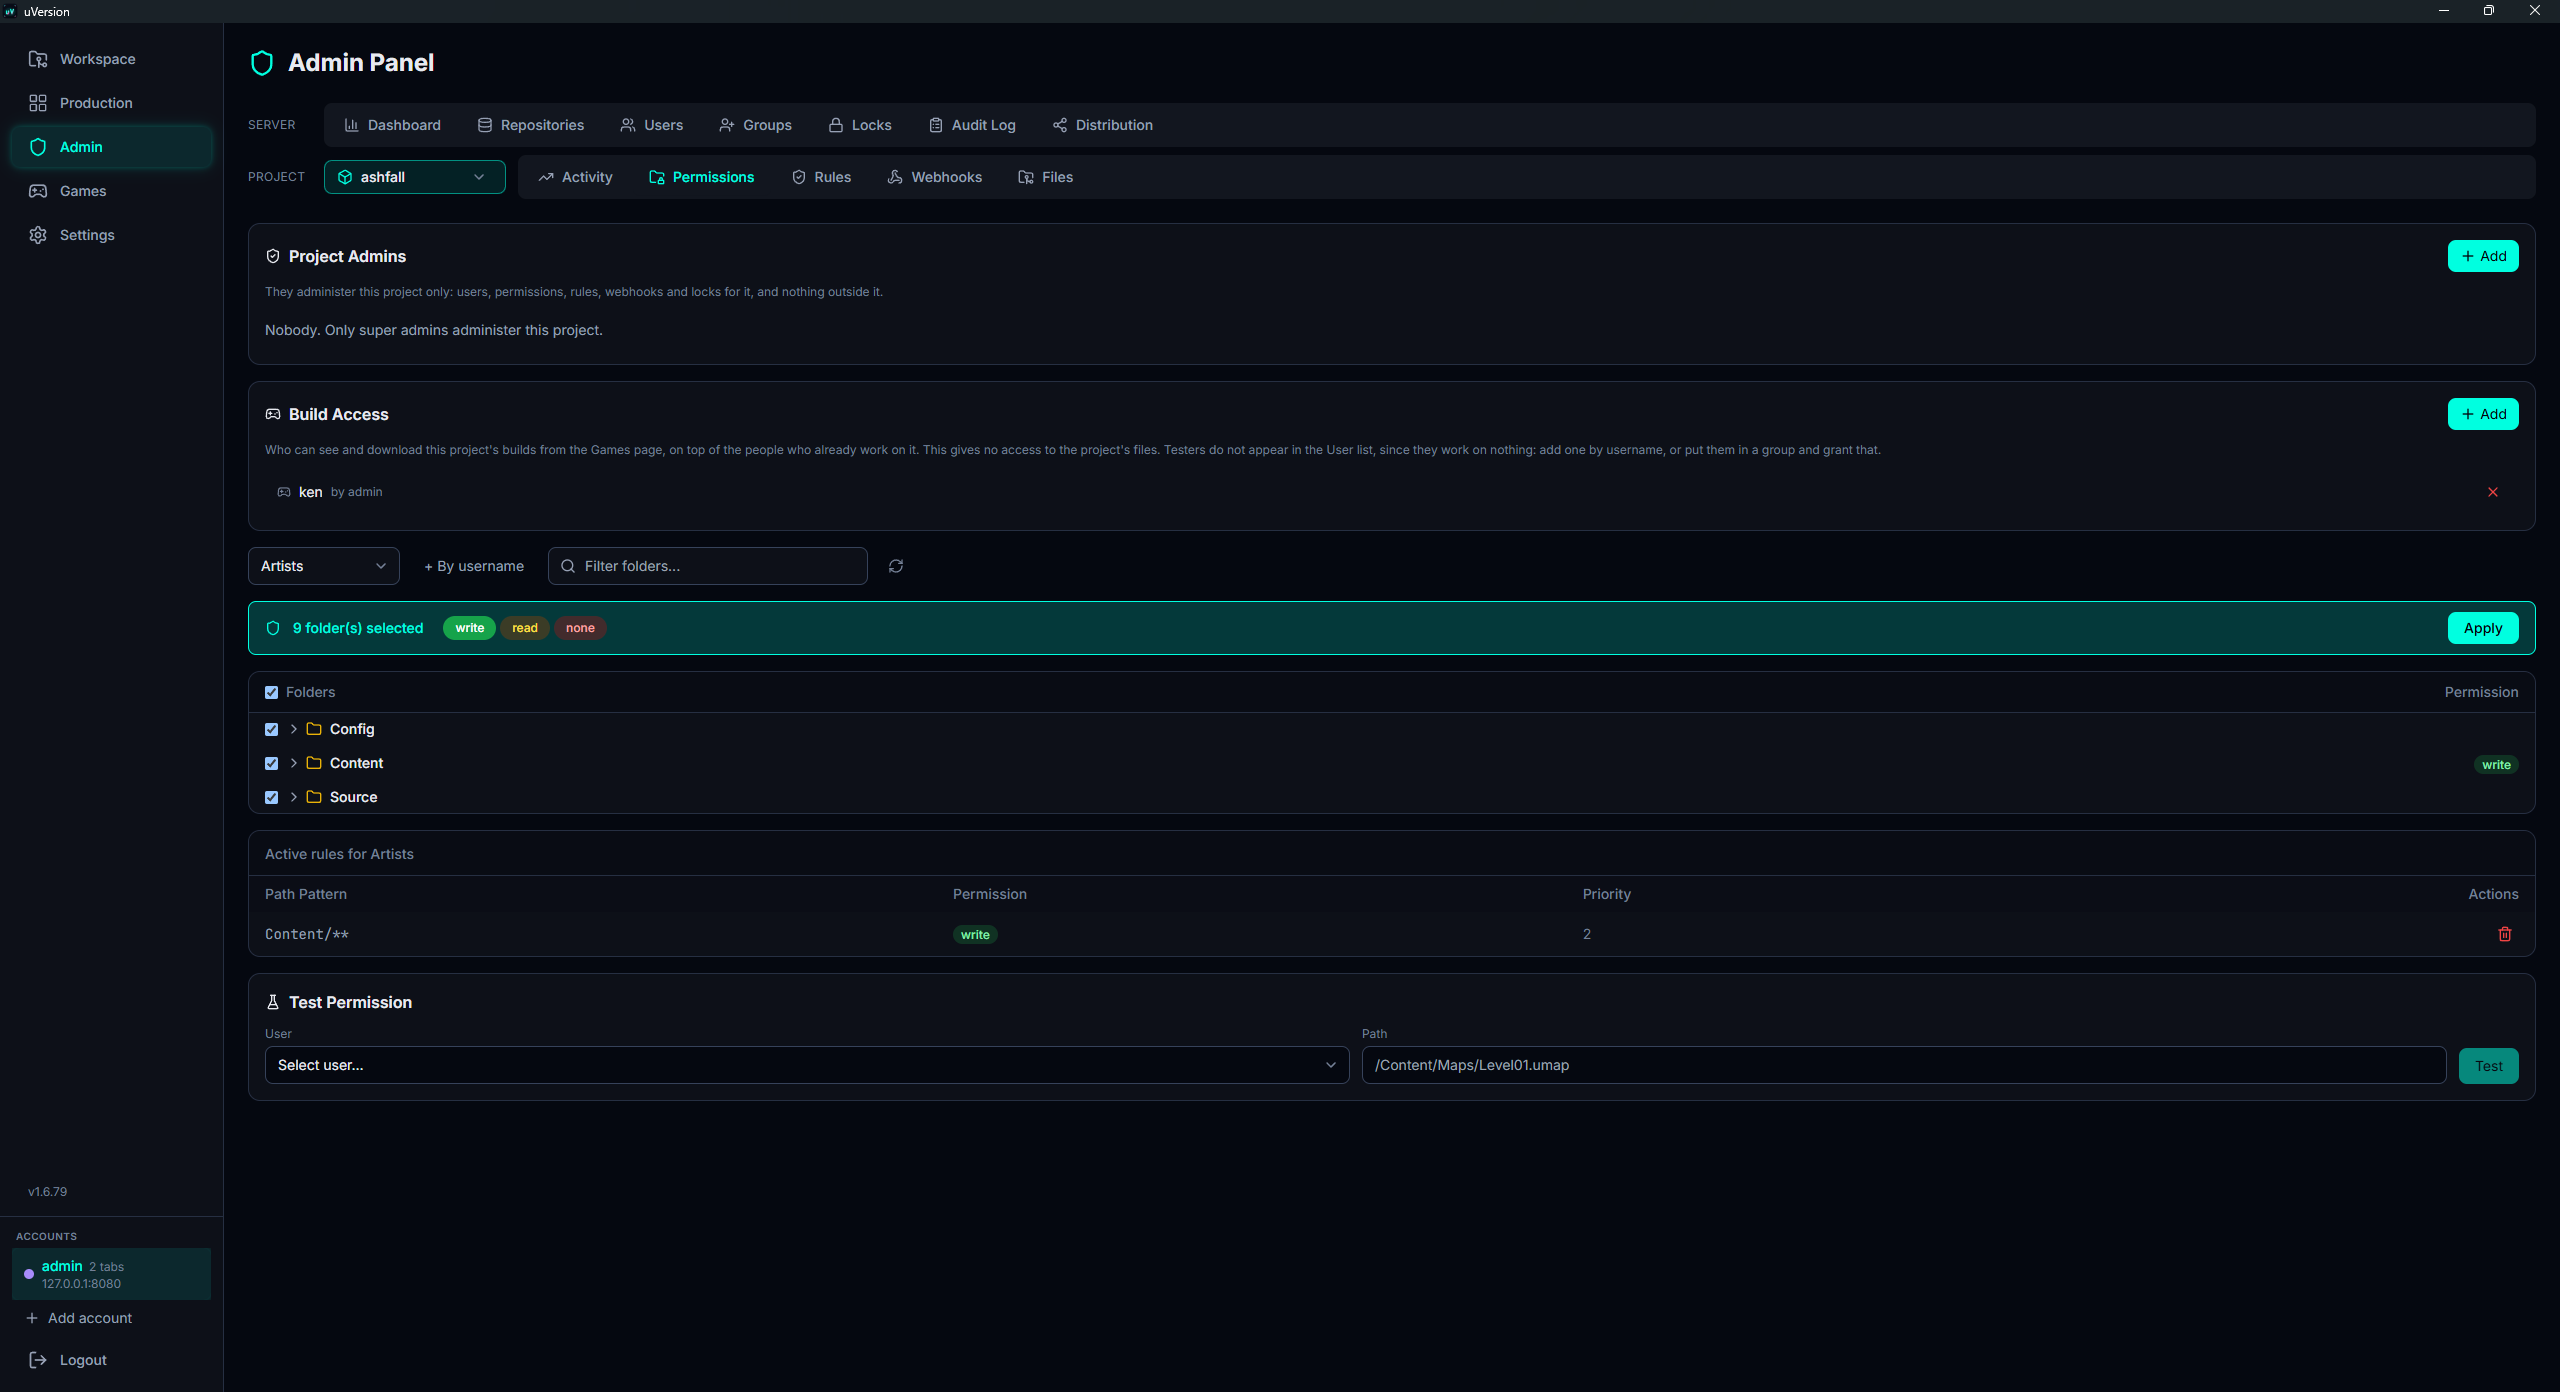Viewport: 2560px width, 1392px height.
Task: Click the Project Admins shield icon
Action: (273, 256)
